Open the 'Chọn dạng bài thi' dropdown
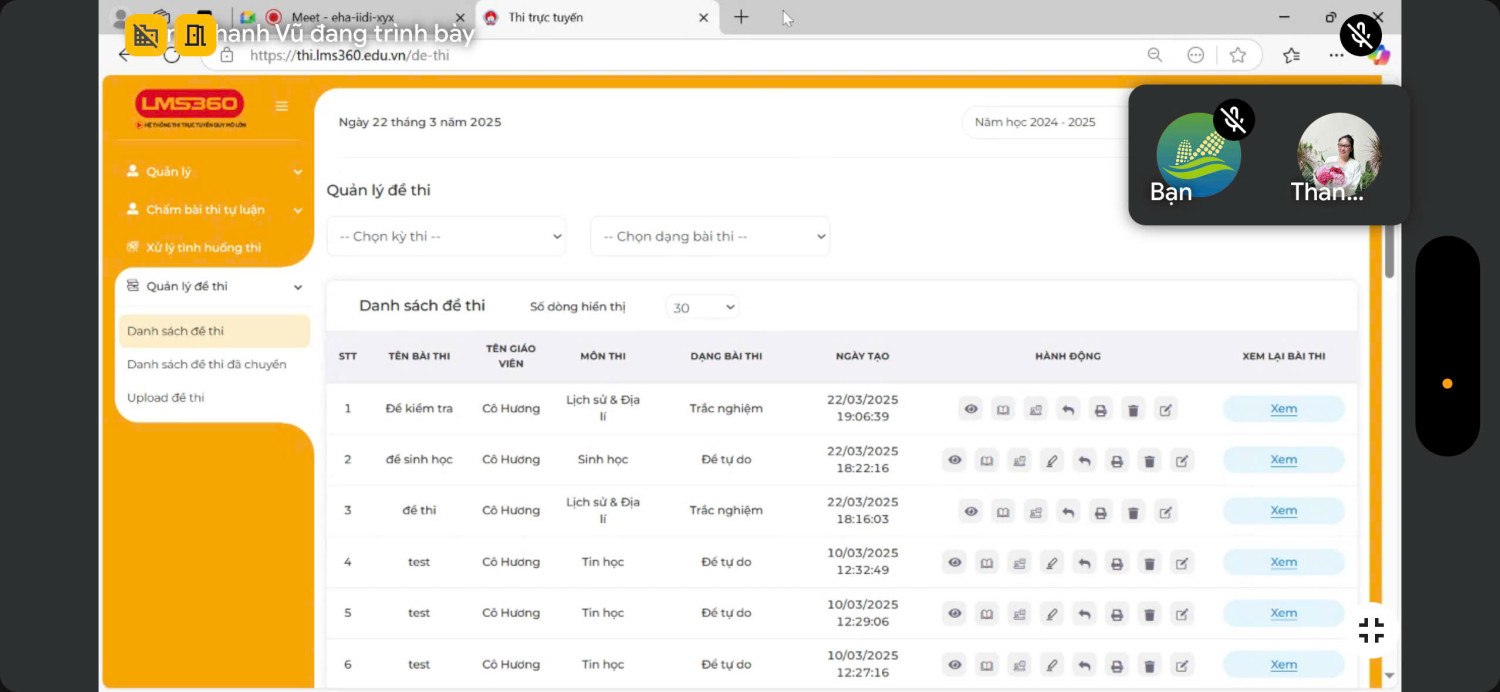The height and width of the screenshot is (692, 1500). tap(710, 237)
